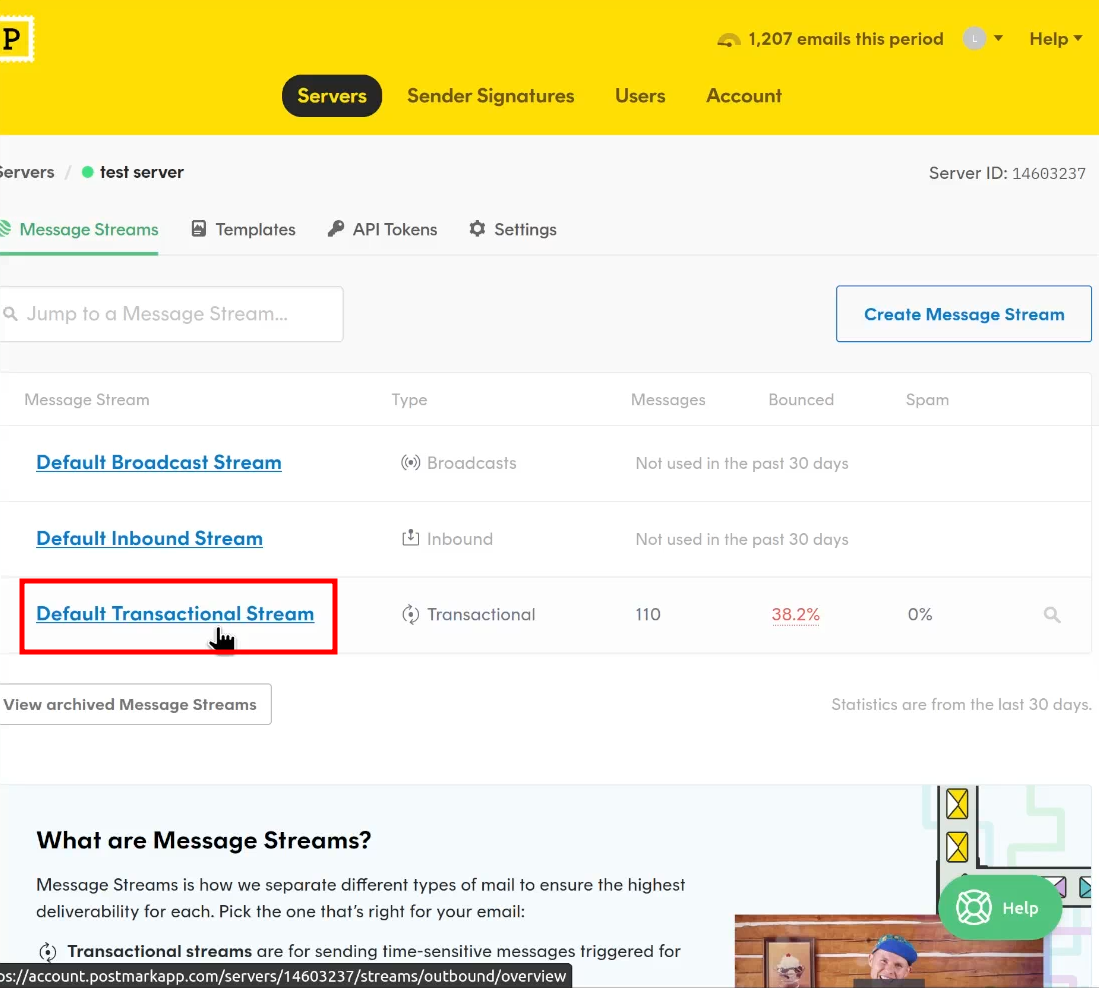The width and height of the screenshot is (1099, 988).
Task: Click the Servers breadcrumb link
Action: tap(27, 172)
